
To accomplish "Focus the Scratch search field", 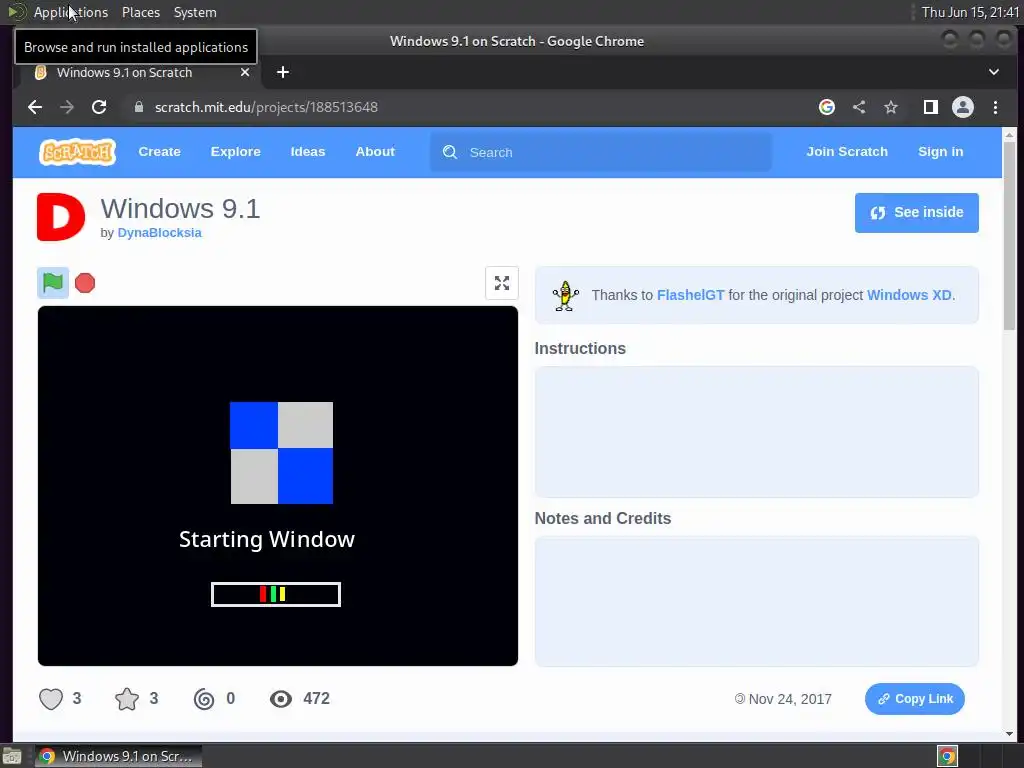I will pyautogui.click(x=601, y=152).
